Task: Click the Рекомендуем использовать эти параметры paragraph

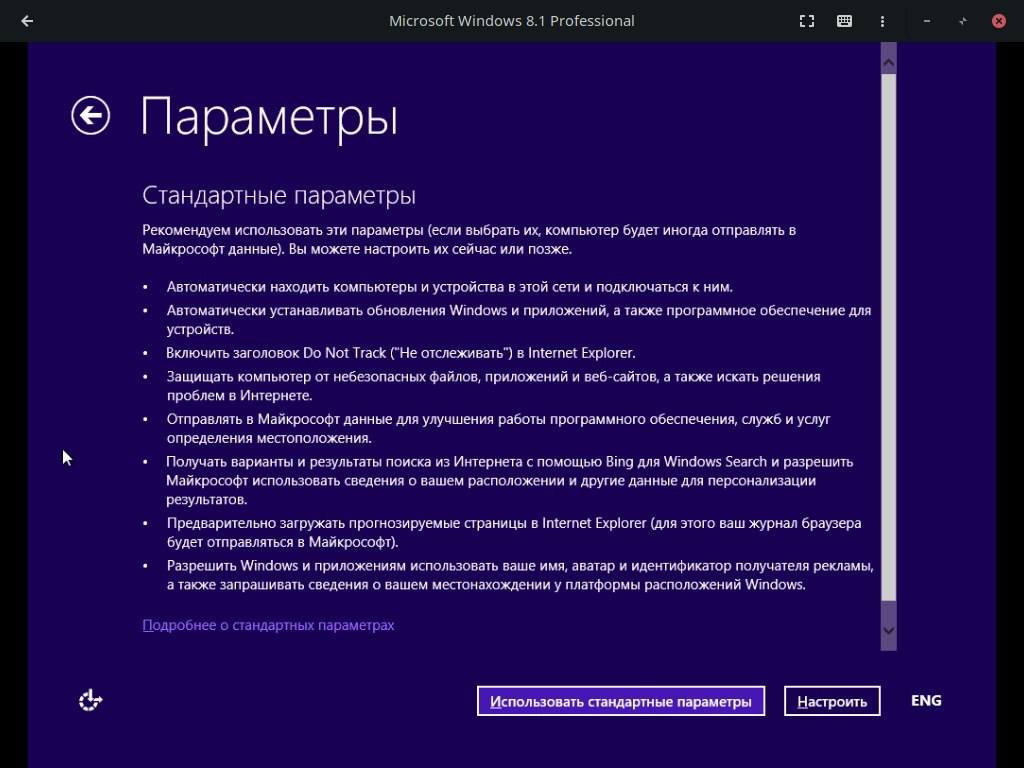Action: (469, 239)
